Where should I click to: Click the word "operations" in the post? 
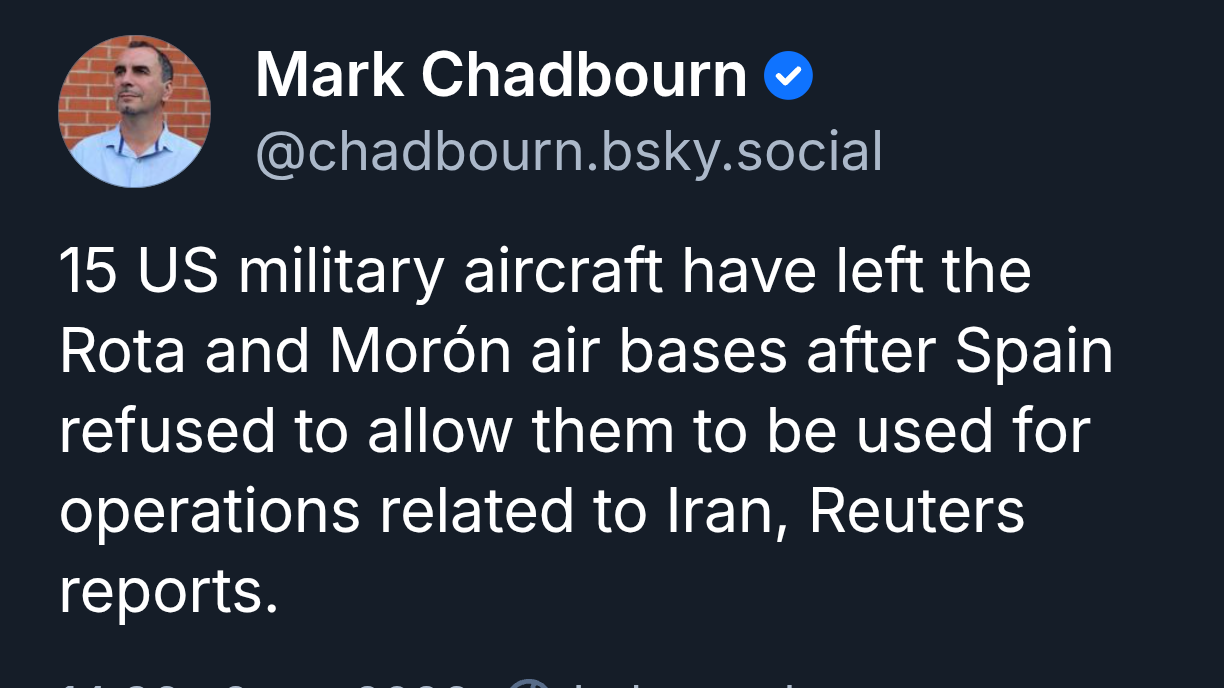(x=209, y=513)
